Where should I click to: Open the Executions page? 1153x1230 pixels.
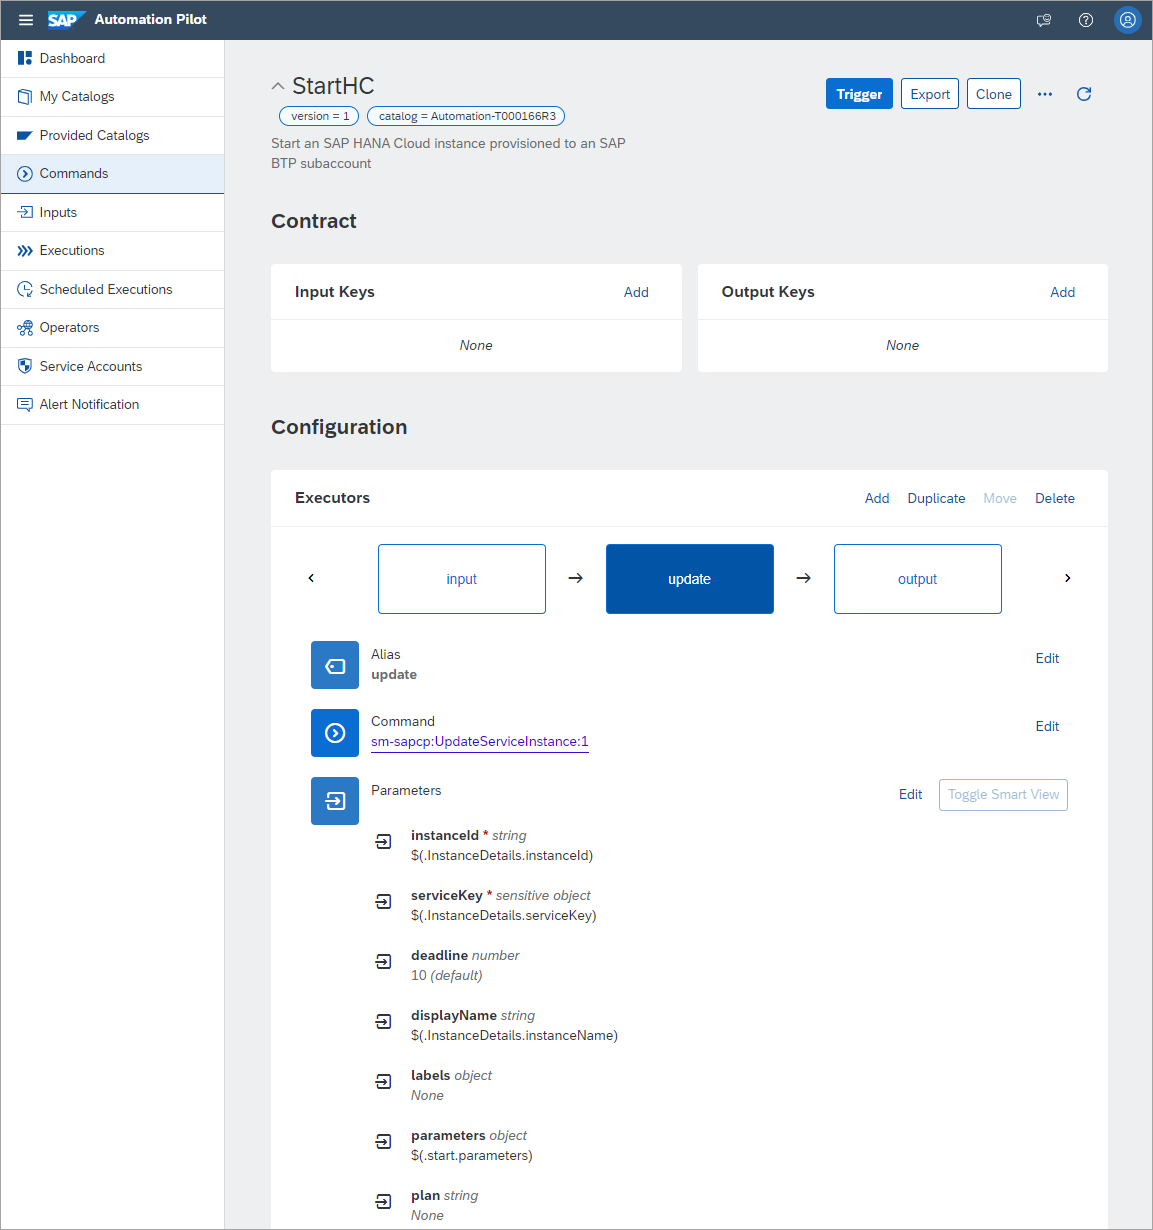(113, 251)
